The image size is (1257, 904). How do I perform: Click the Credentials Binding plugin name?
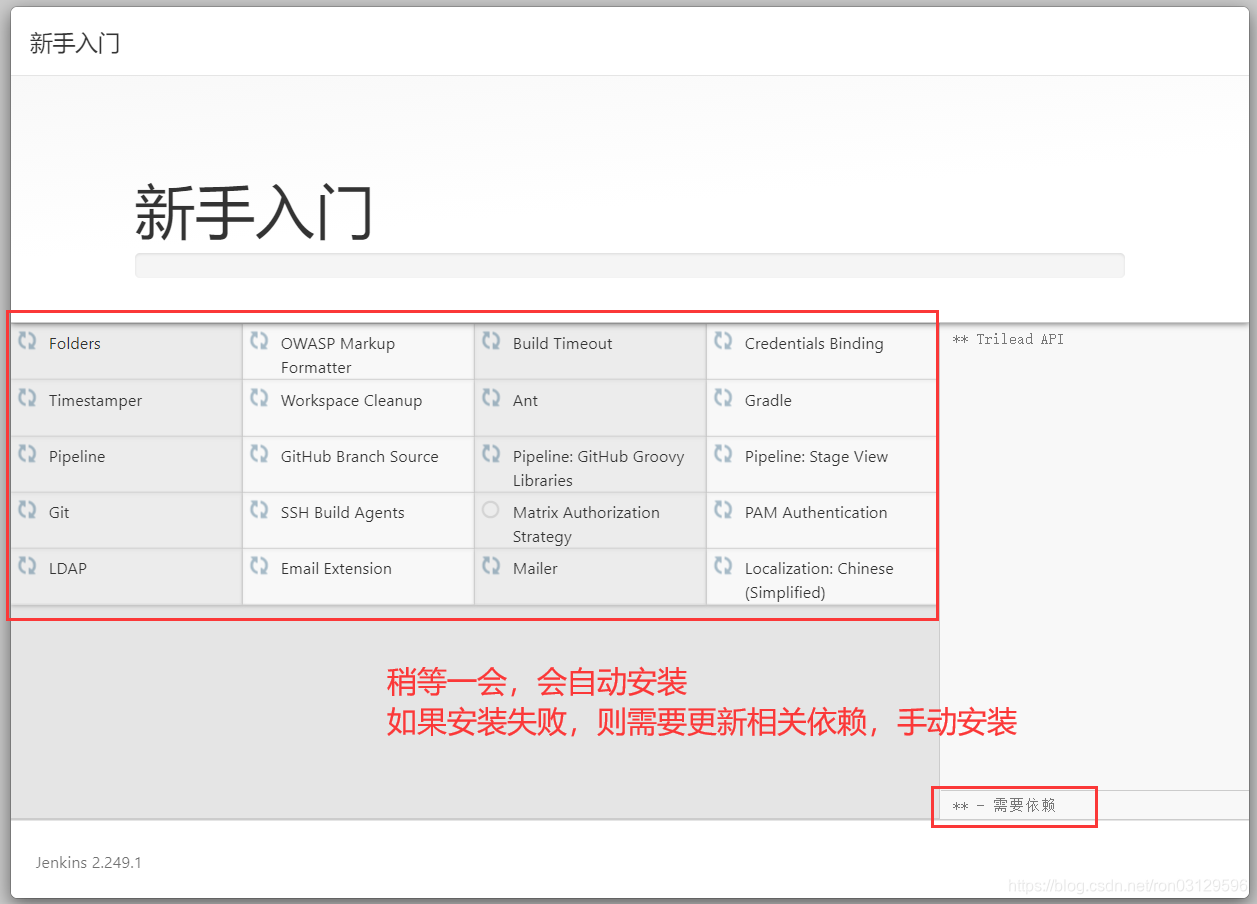(x=814, y=343)
